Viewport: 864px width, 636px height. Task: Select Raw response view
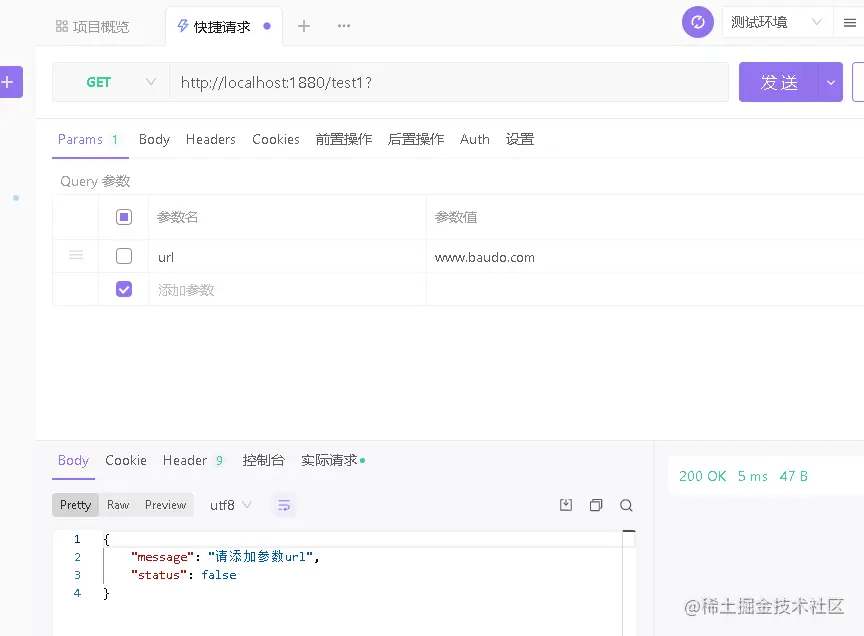[x=118, y=505]
